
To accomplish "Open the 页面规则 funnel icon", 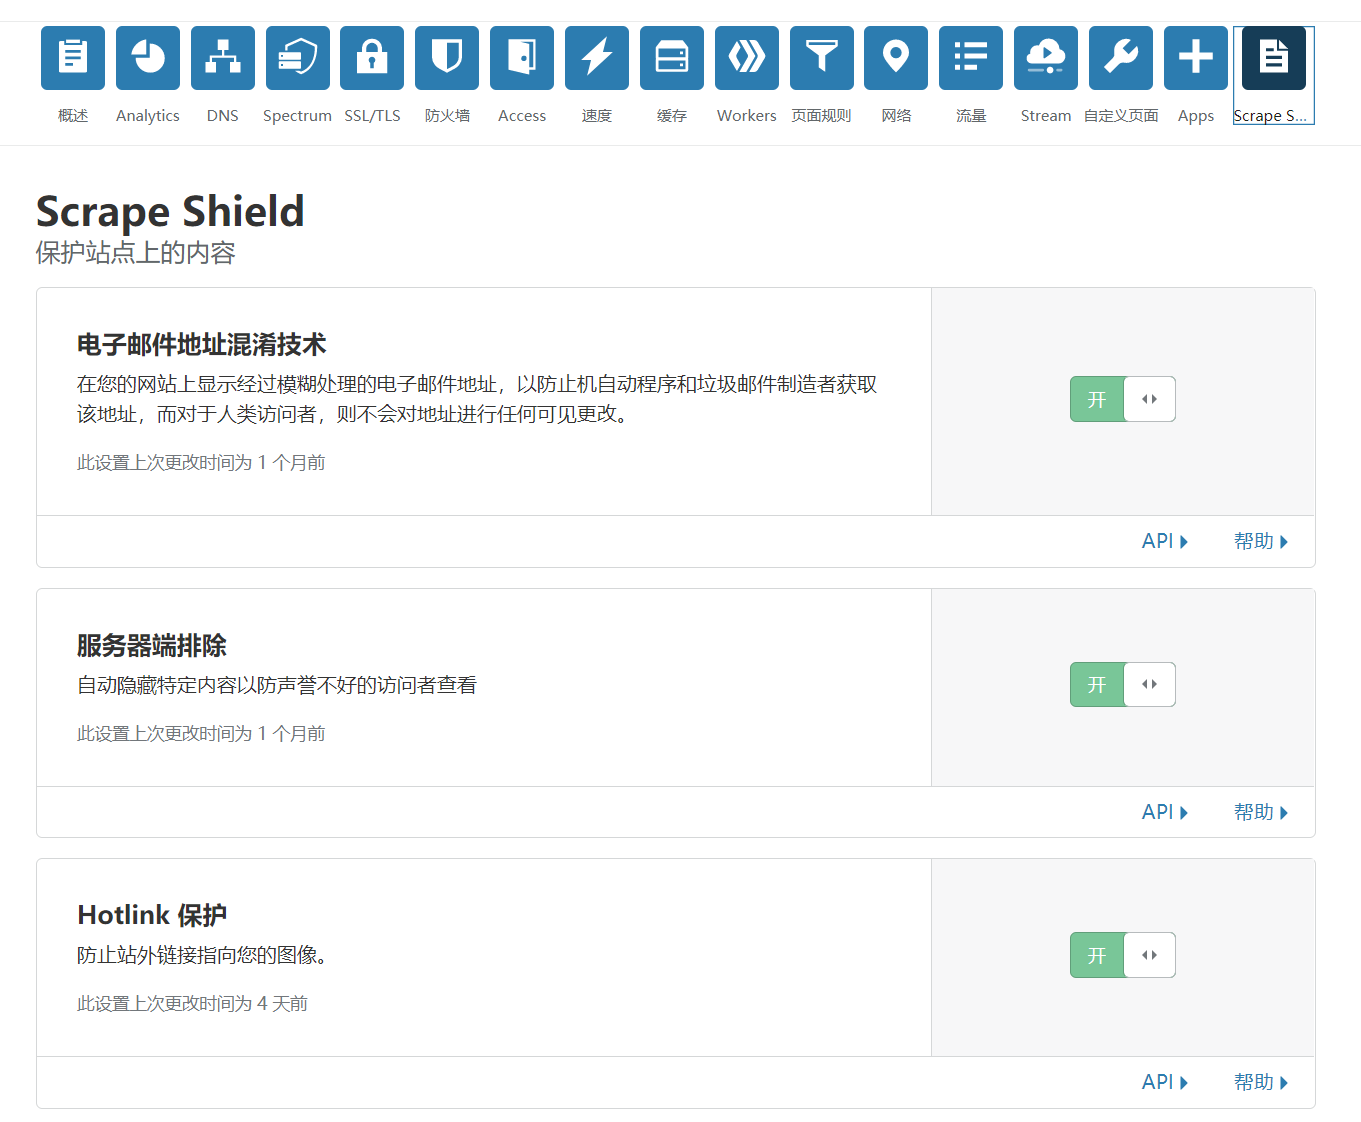I will (822, 58).
